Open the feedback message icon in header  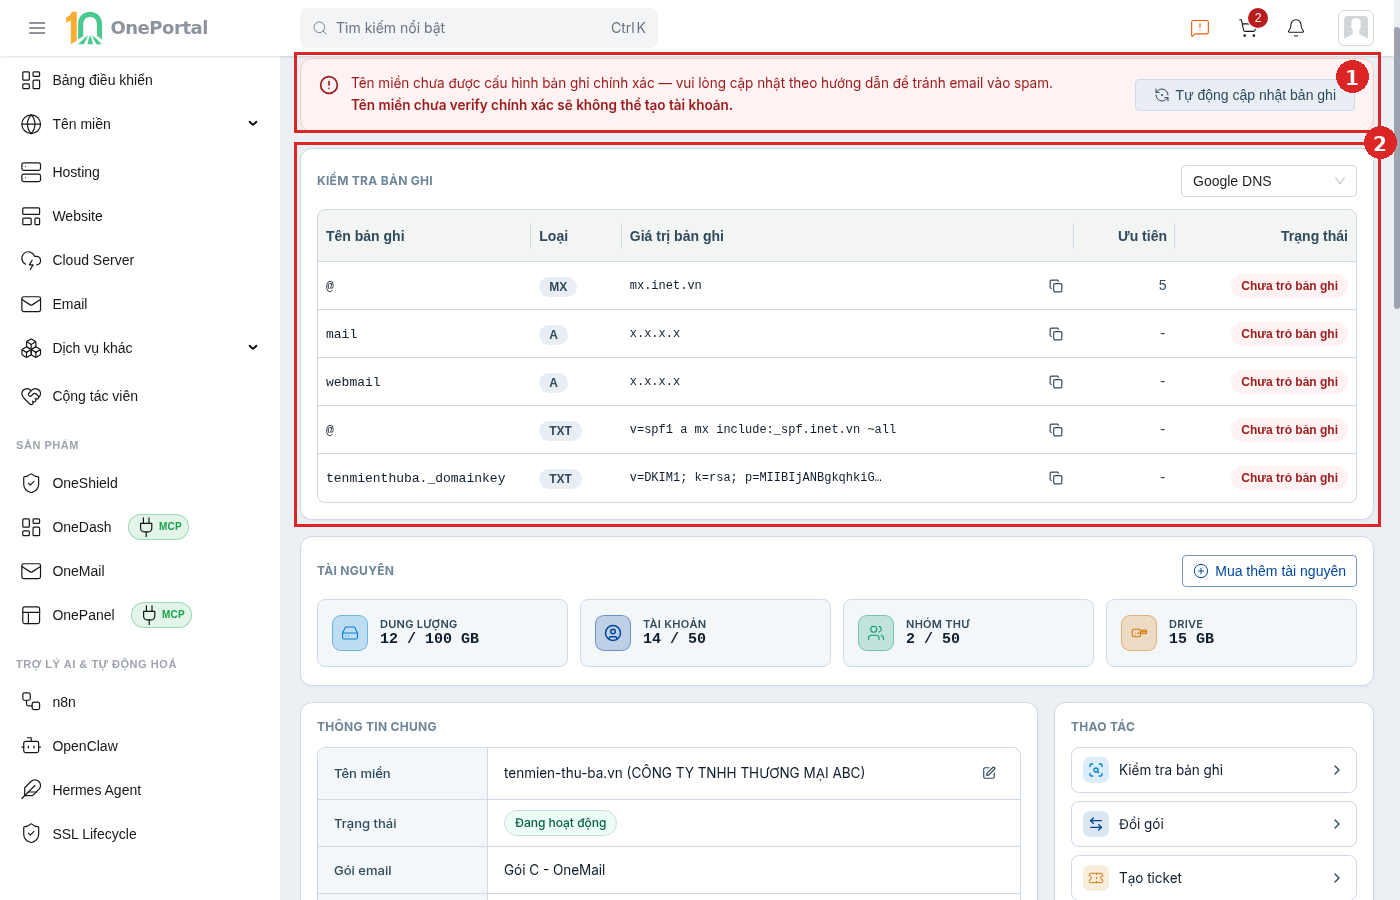(x=1200, y=28)
